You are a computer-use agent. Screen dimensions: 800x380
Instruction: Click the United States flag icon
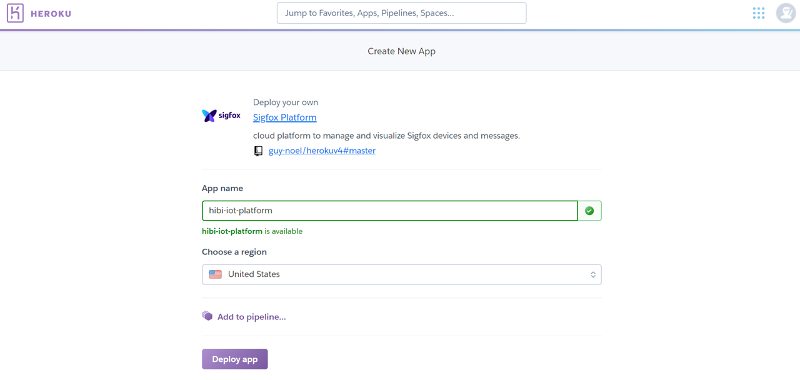tap(215, 274)
